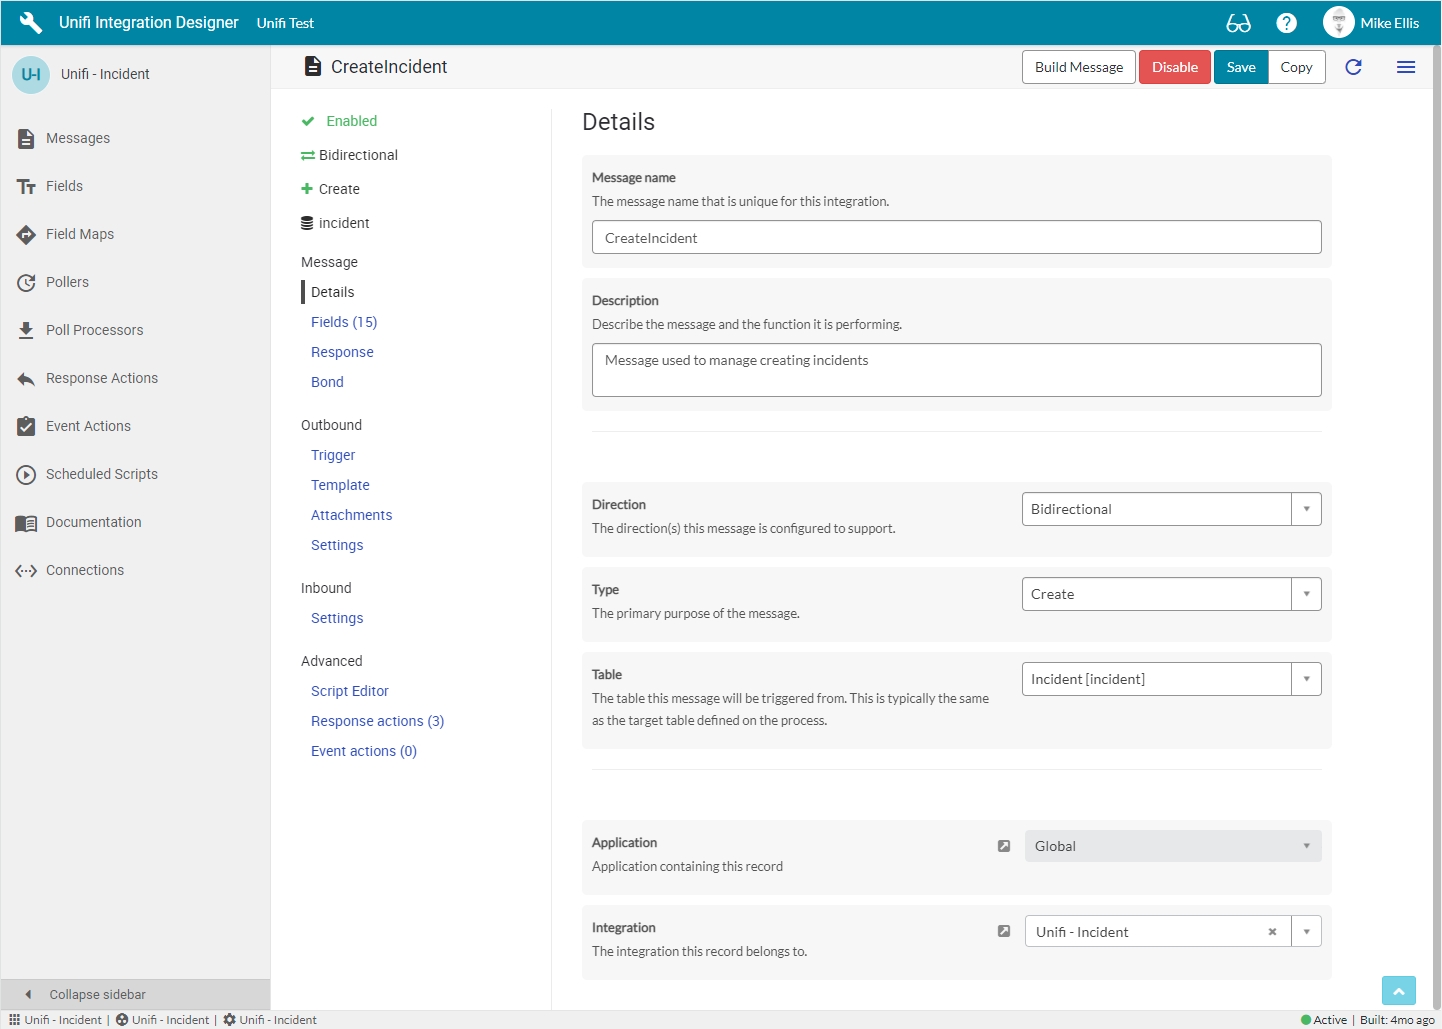Click the Message name input field
Screen dimensions: 1442x1029
[956, 238]
